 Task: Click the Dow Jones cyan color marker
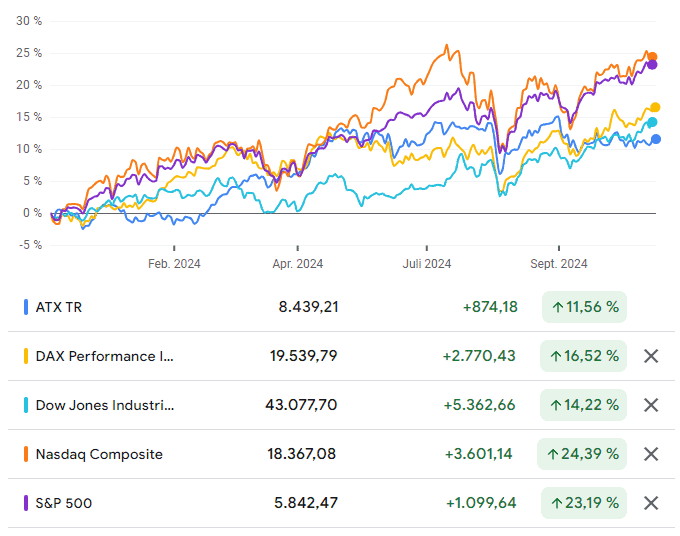(x=26, y=405)
